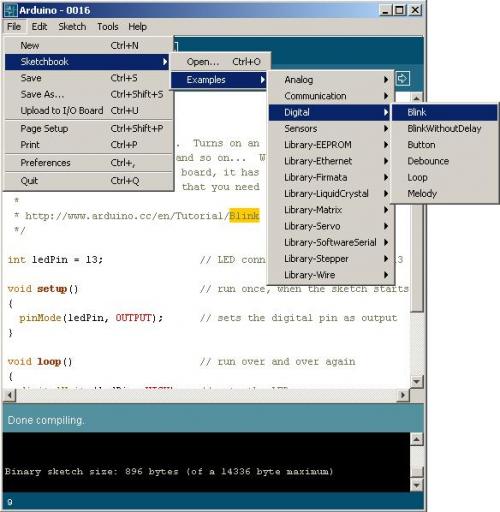Image resolution: width=500 pixels, height=512 pixels.
Task: Choose Save As... menu entry
Action: [x=89, y=94]
